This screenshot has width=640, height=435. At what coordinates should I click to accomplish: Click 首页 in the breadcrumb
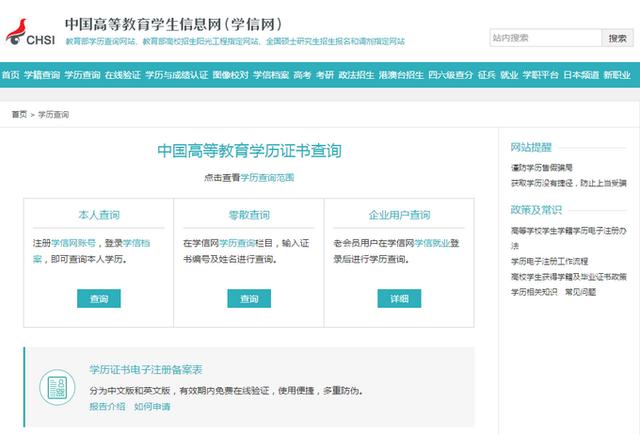pos(19,115)
